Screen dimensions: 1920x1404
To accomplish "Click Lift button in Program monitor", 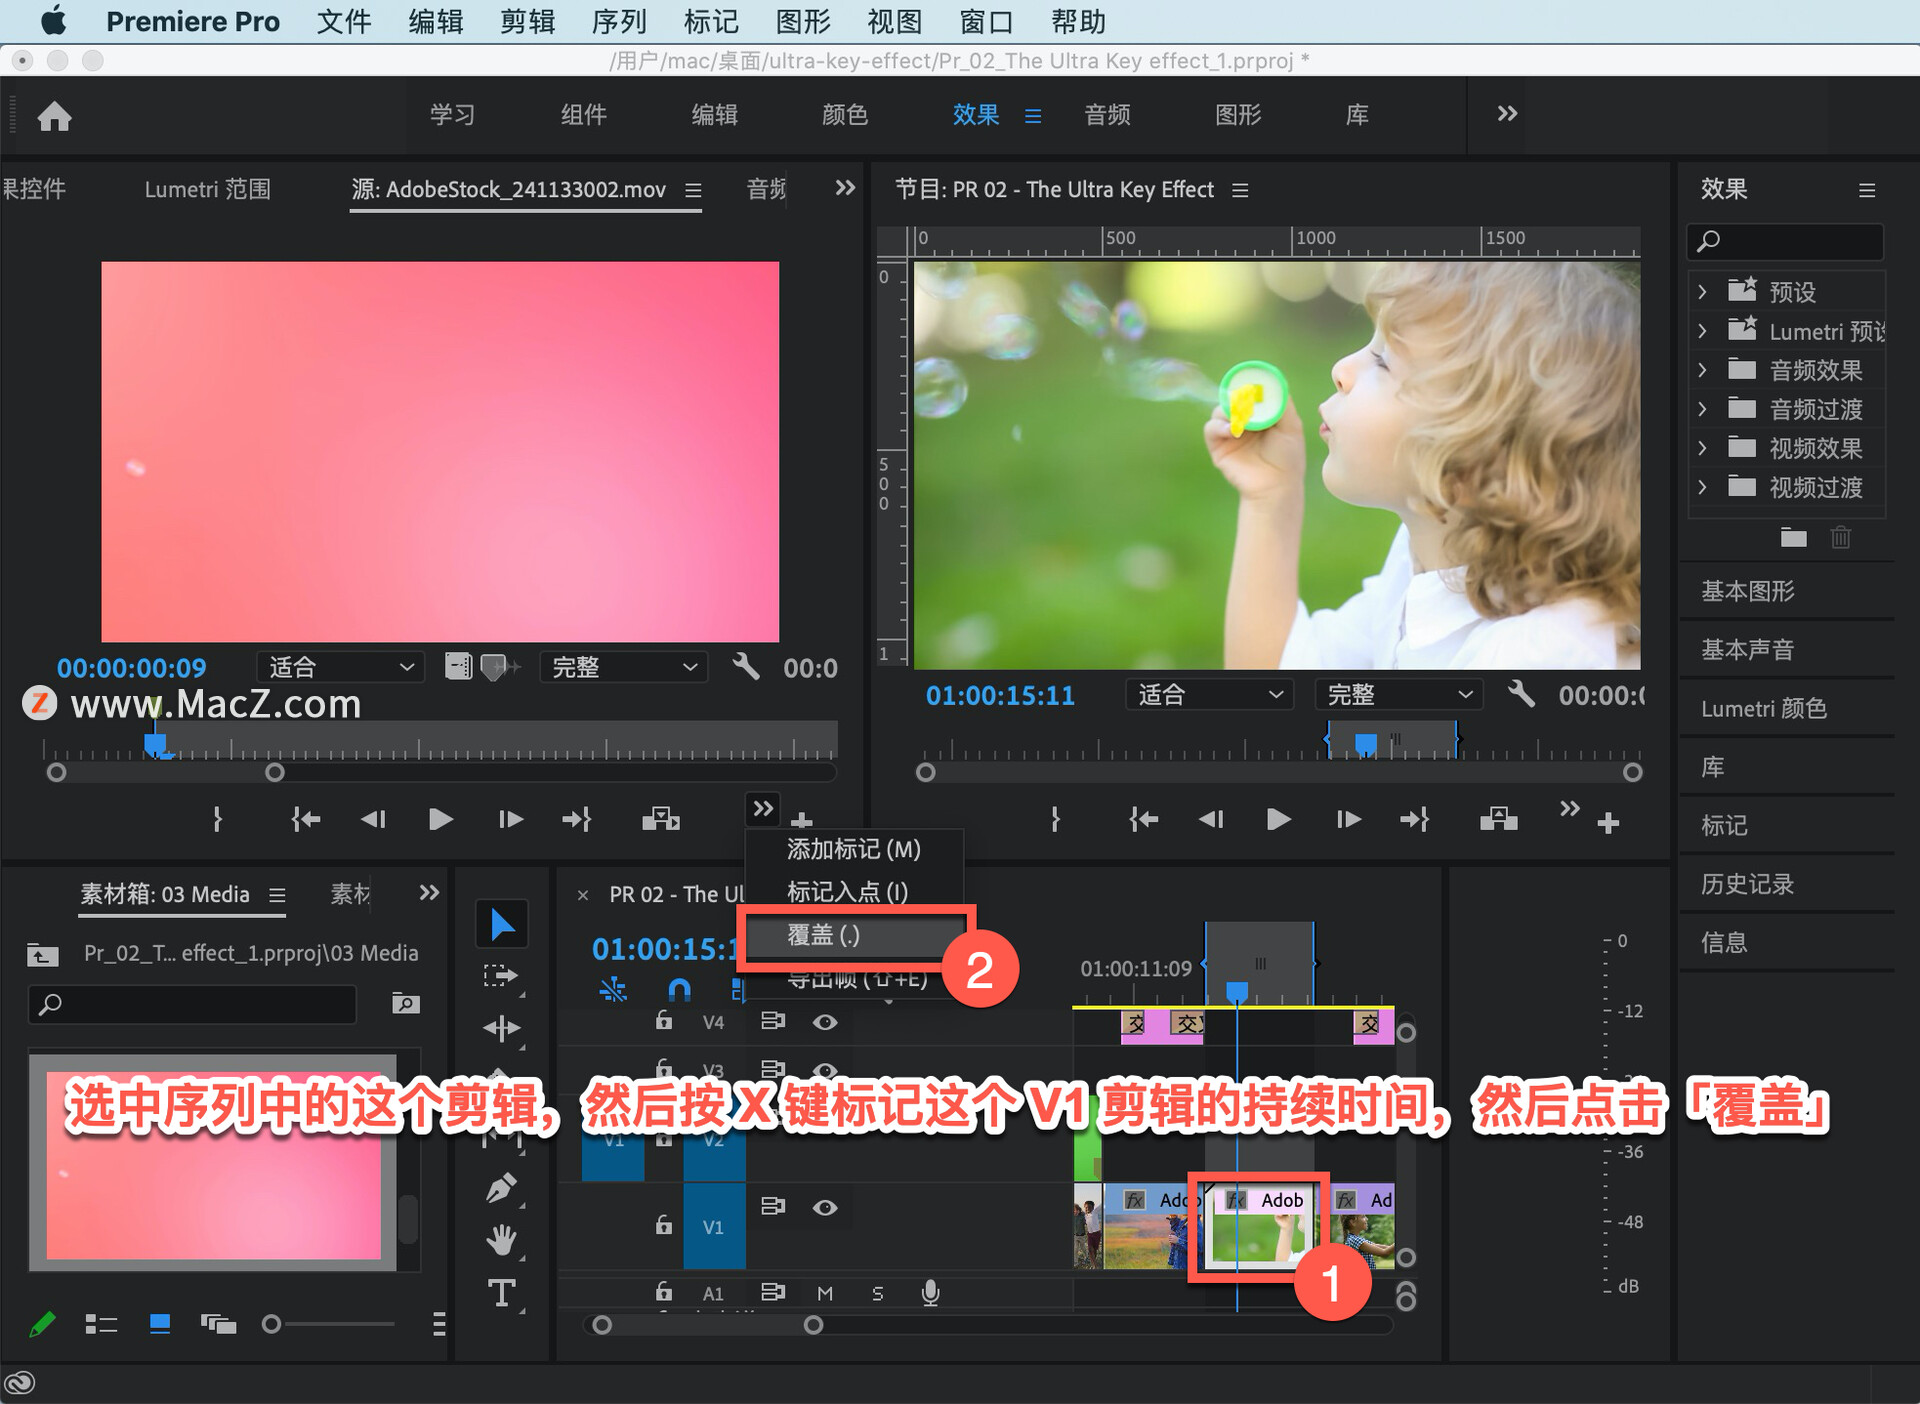I will tap(1499, 820).
